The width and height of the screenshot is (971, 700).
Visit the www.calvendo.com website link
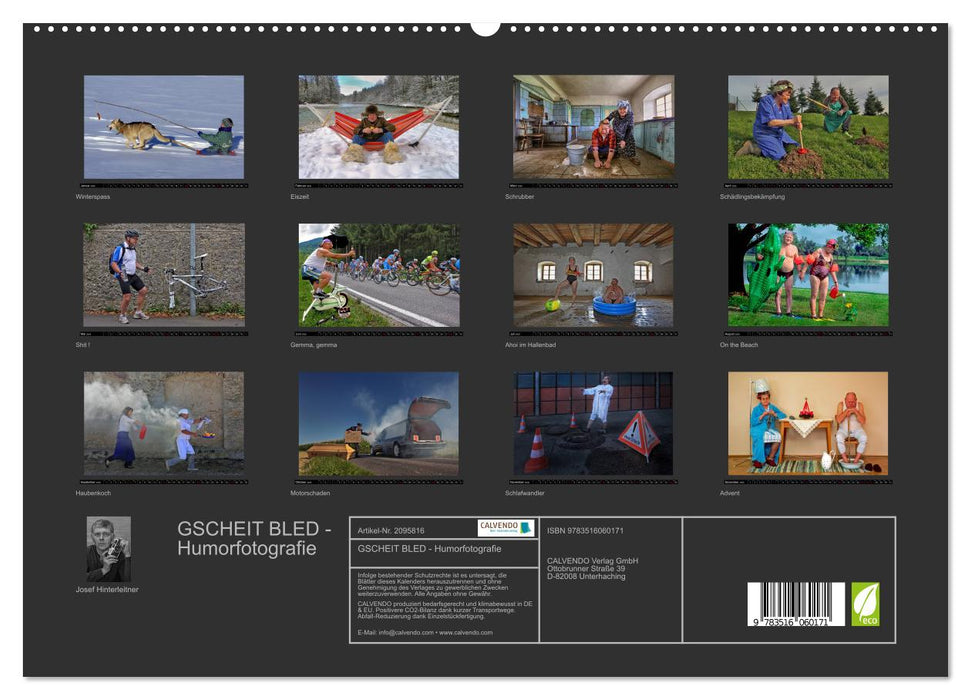(466, 632)
